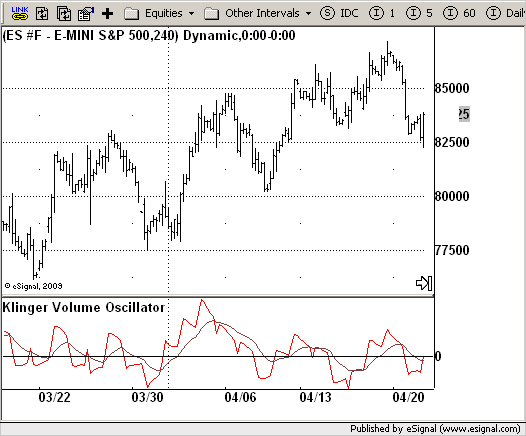Click the scroll-to-latest-bar arrow icon
The width and height of the screenshot is (526, 436).
(424, 283)
